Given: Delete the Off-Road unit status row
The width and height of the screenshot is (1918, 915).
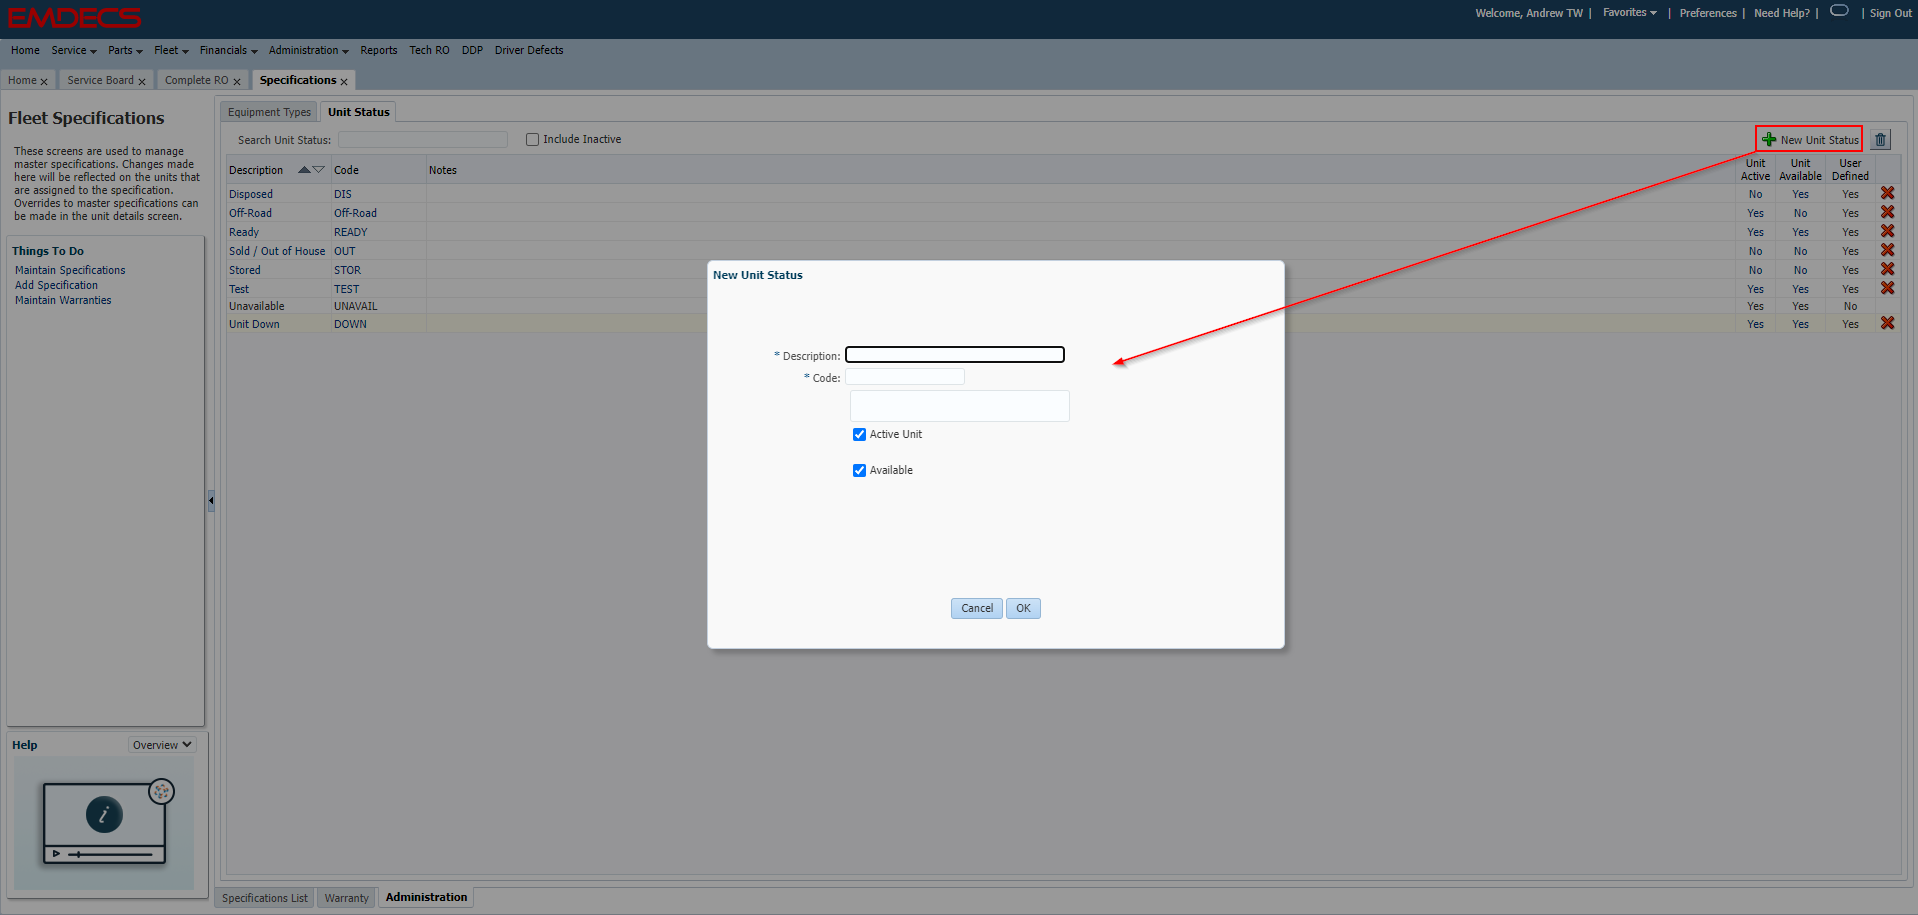Looking at the screenshot, I should tap(1887, 212).
